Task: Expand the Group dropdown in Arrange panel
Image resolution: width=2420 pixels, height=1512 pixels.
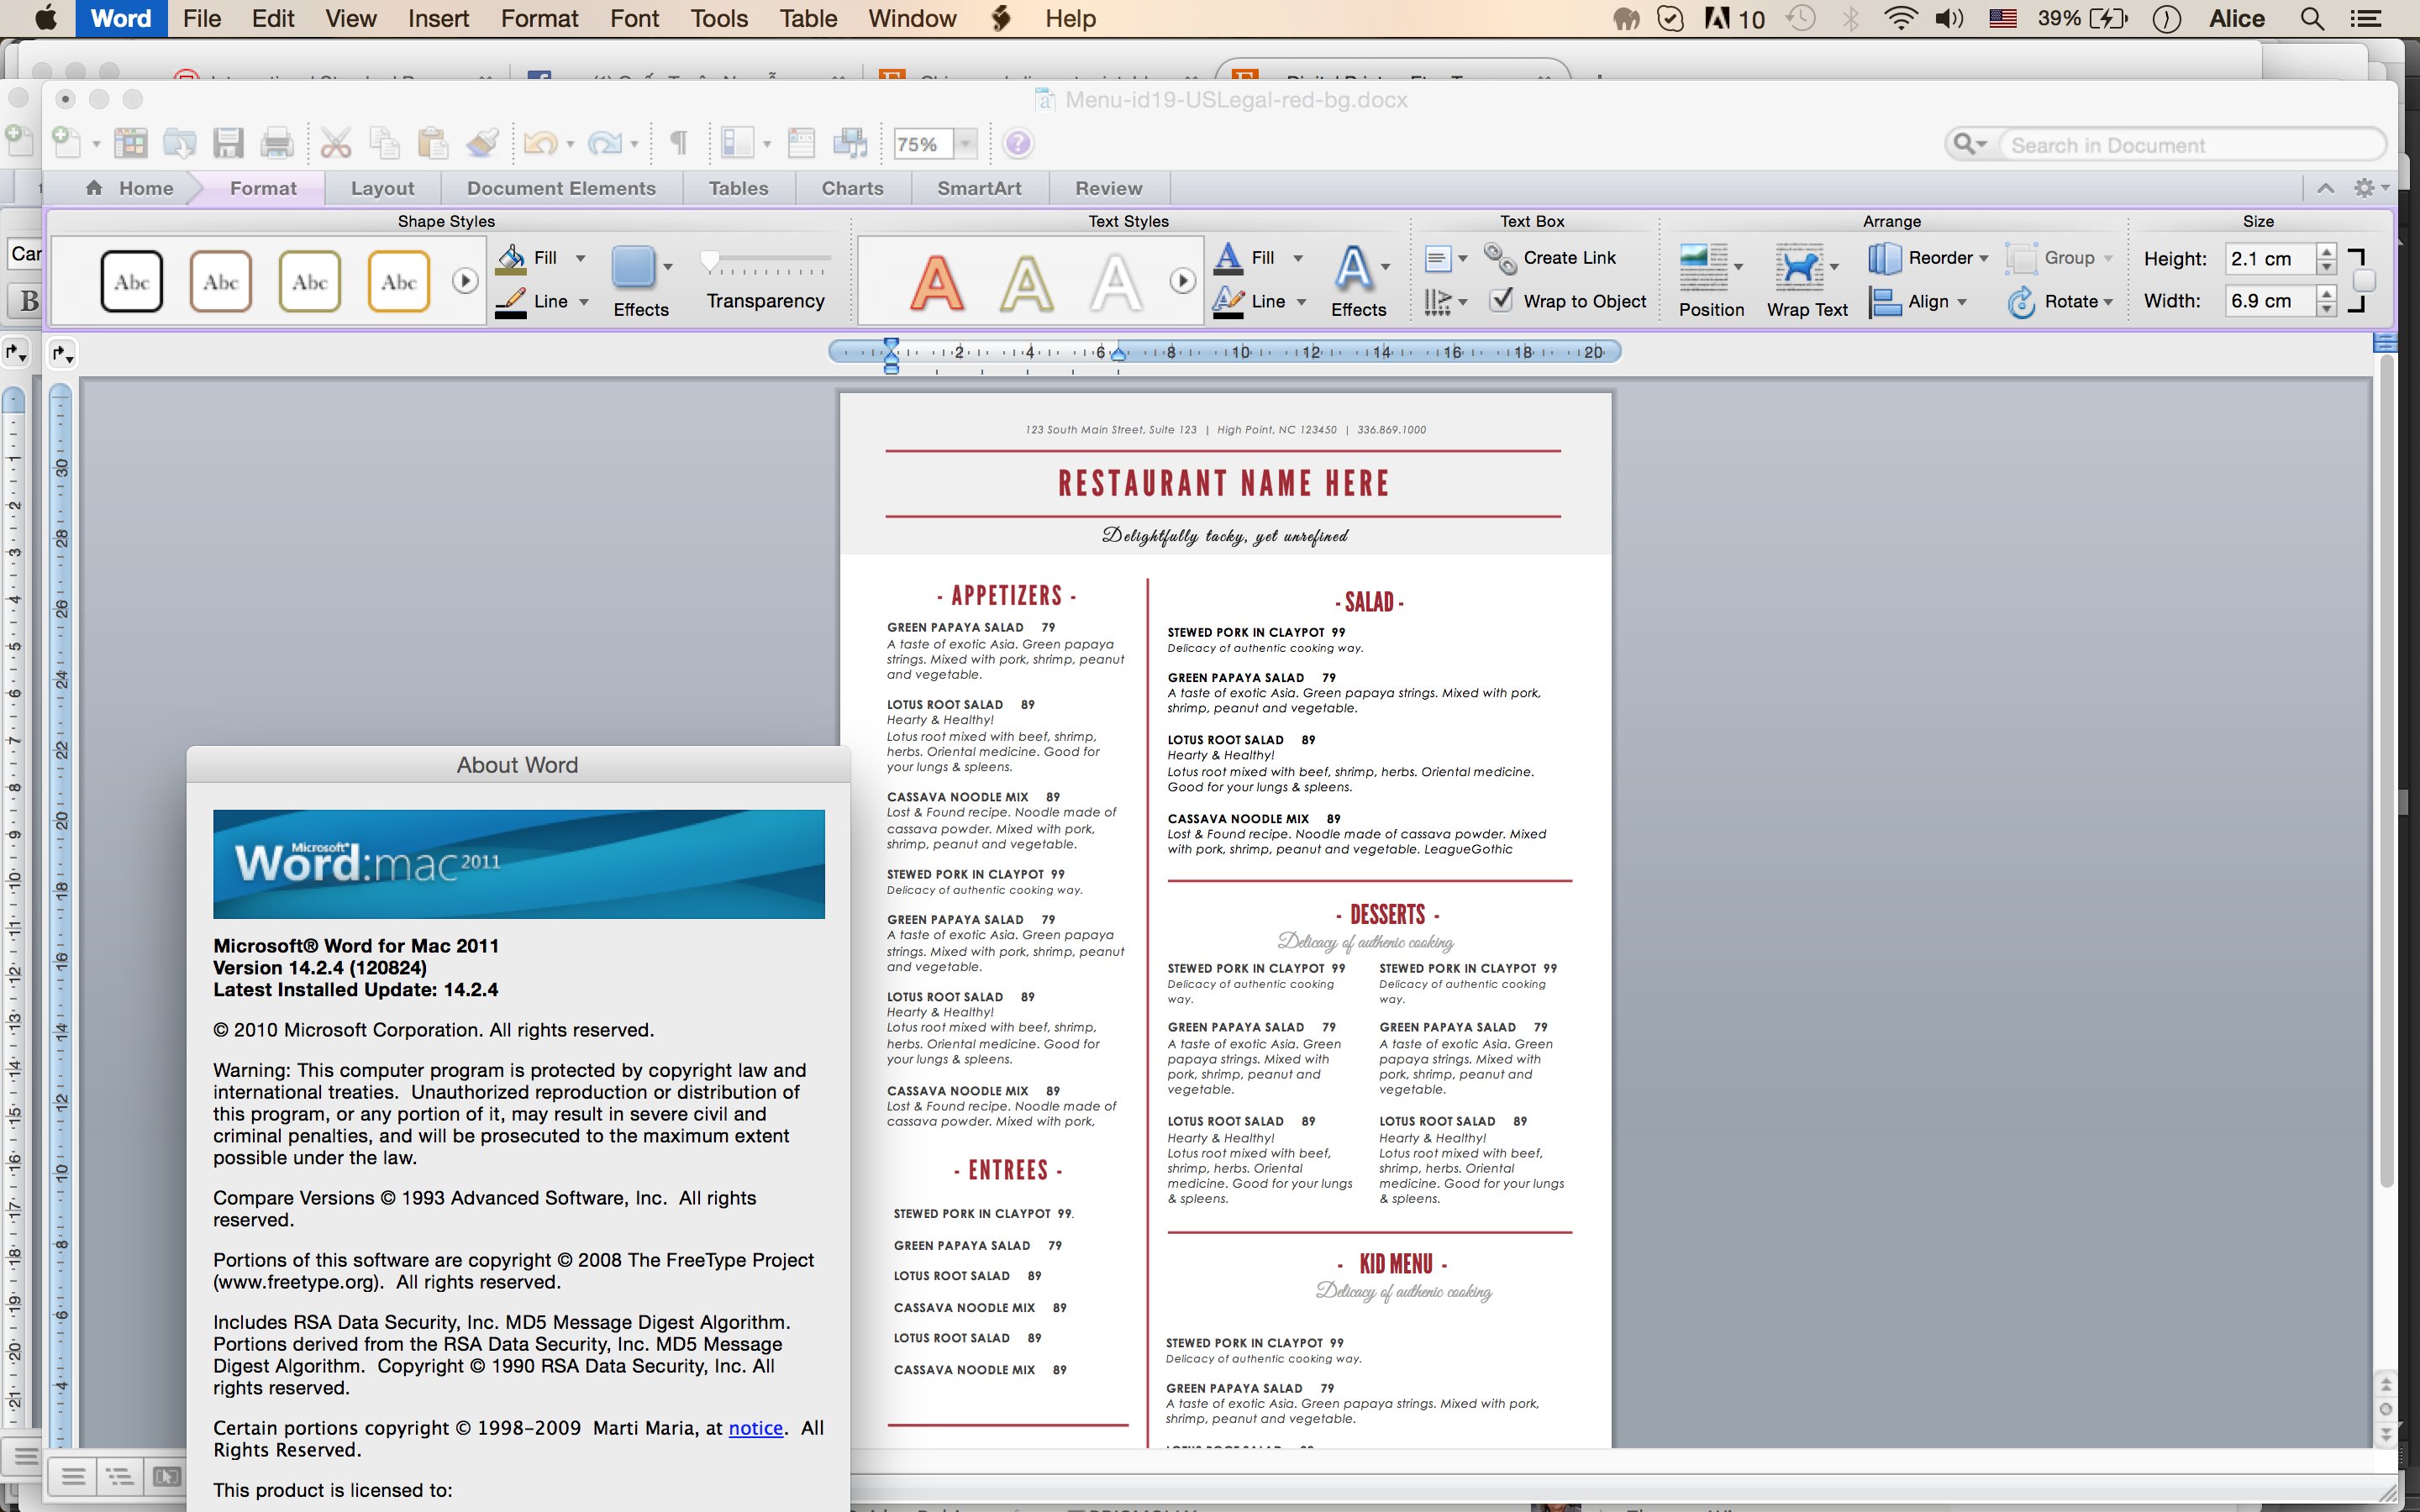Action: [x=2108, y=258]
